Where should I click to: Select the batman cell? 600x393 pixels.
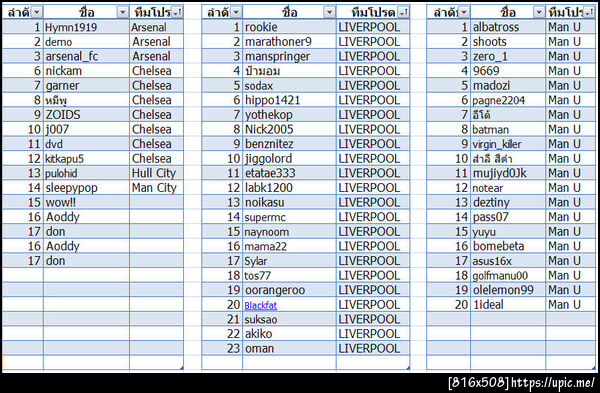point(508,129)
